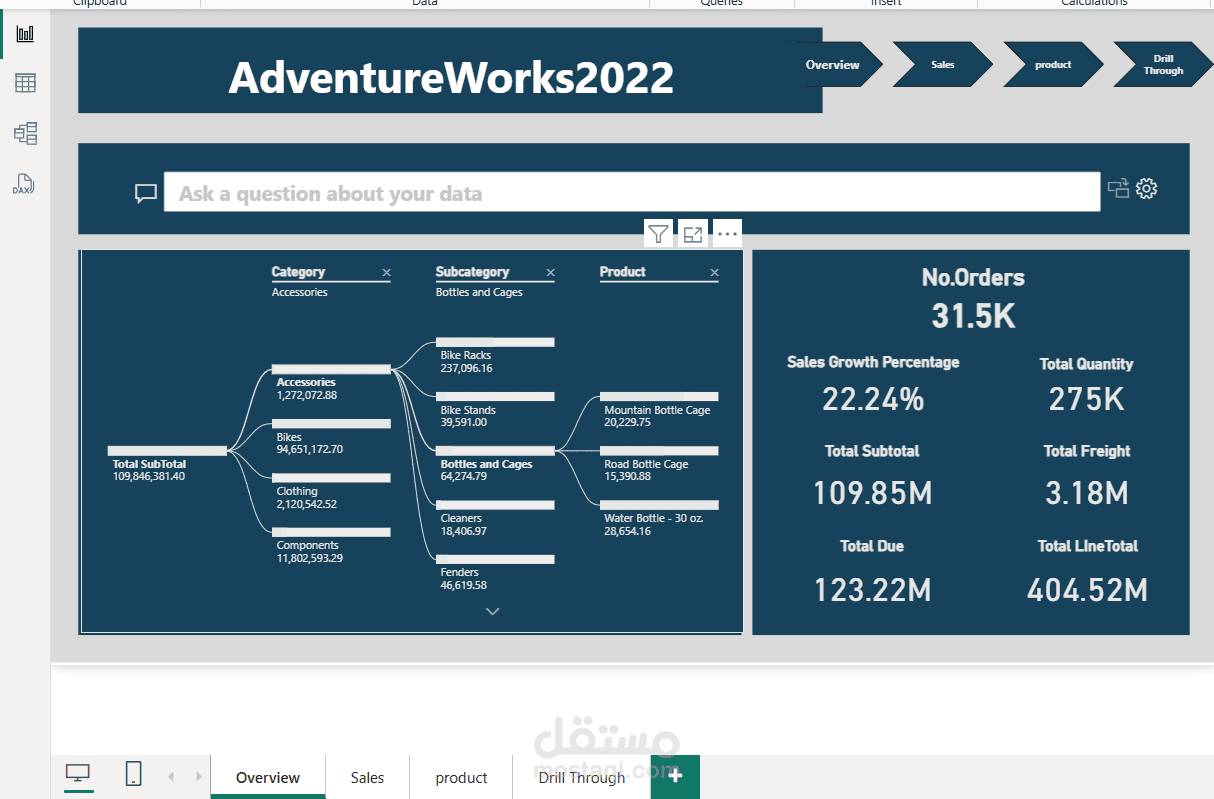Open DAX query view icon

point(23,184)
